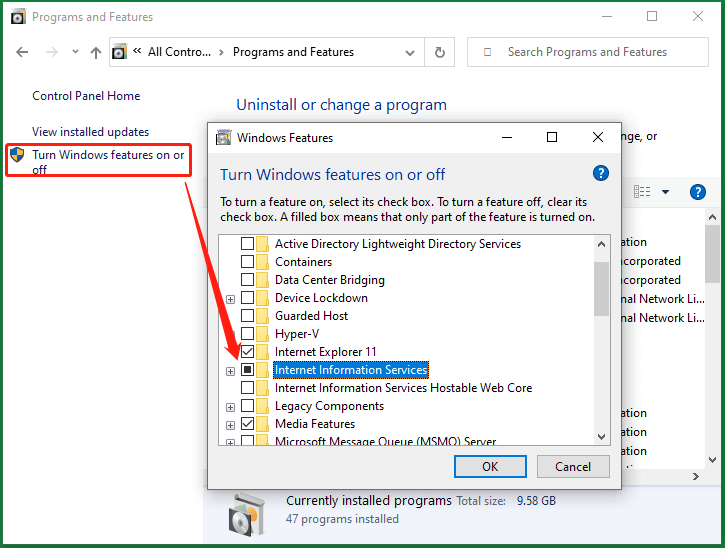This screenshot has height=548, width=725.
Task: Focus the Search Programs and Features box
Action: [588, 52]
